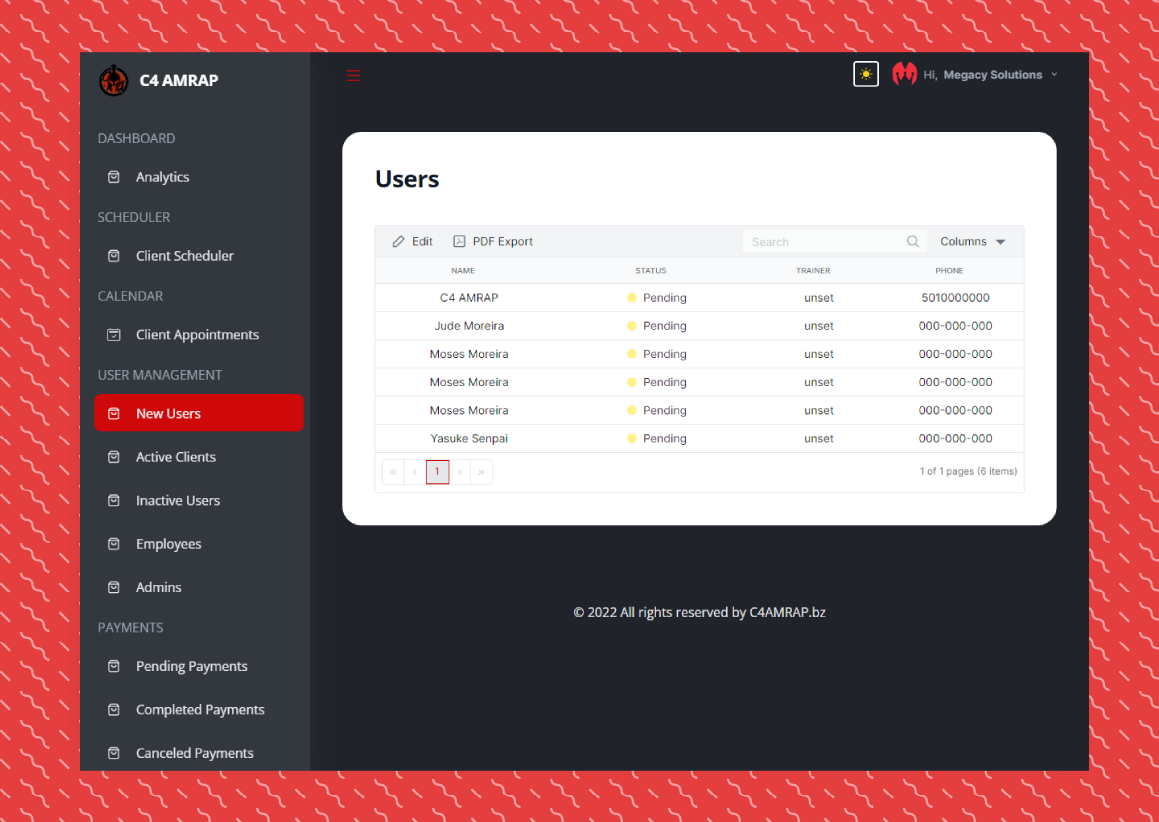Viewport: 1159px width, 822px height.
Task: Click the Megacy Solutions avatar logo
Action: point(904,74)
